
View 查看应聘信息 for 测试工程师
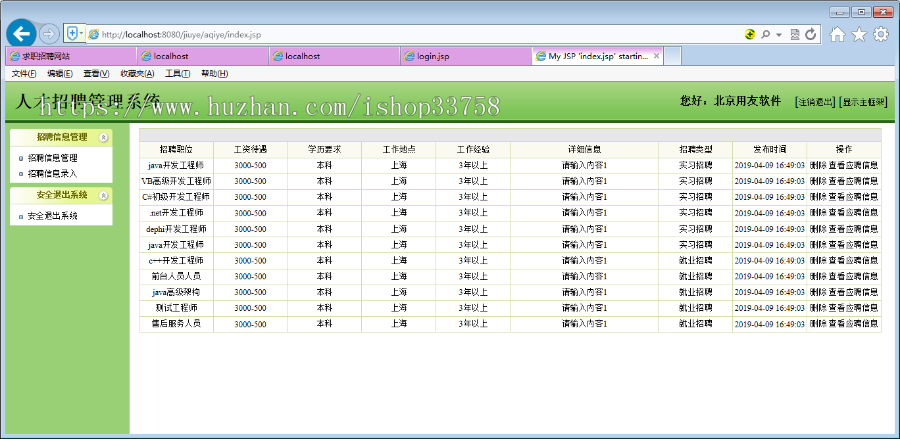pos(854,308)
